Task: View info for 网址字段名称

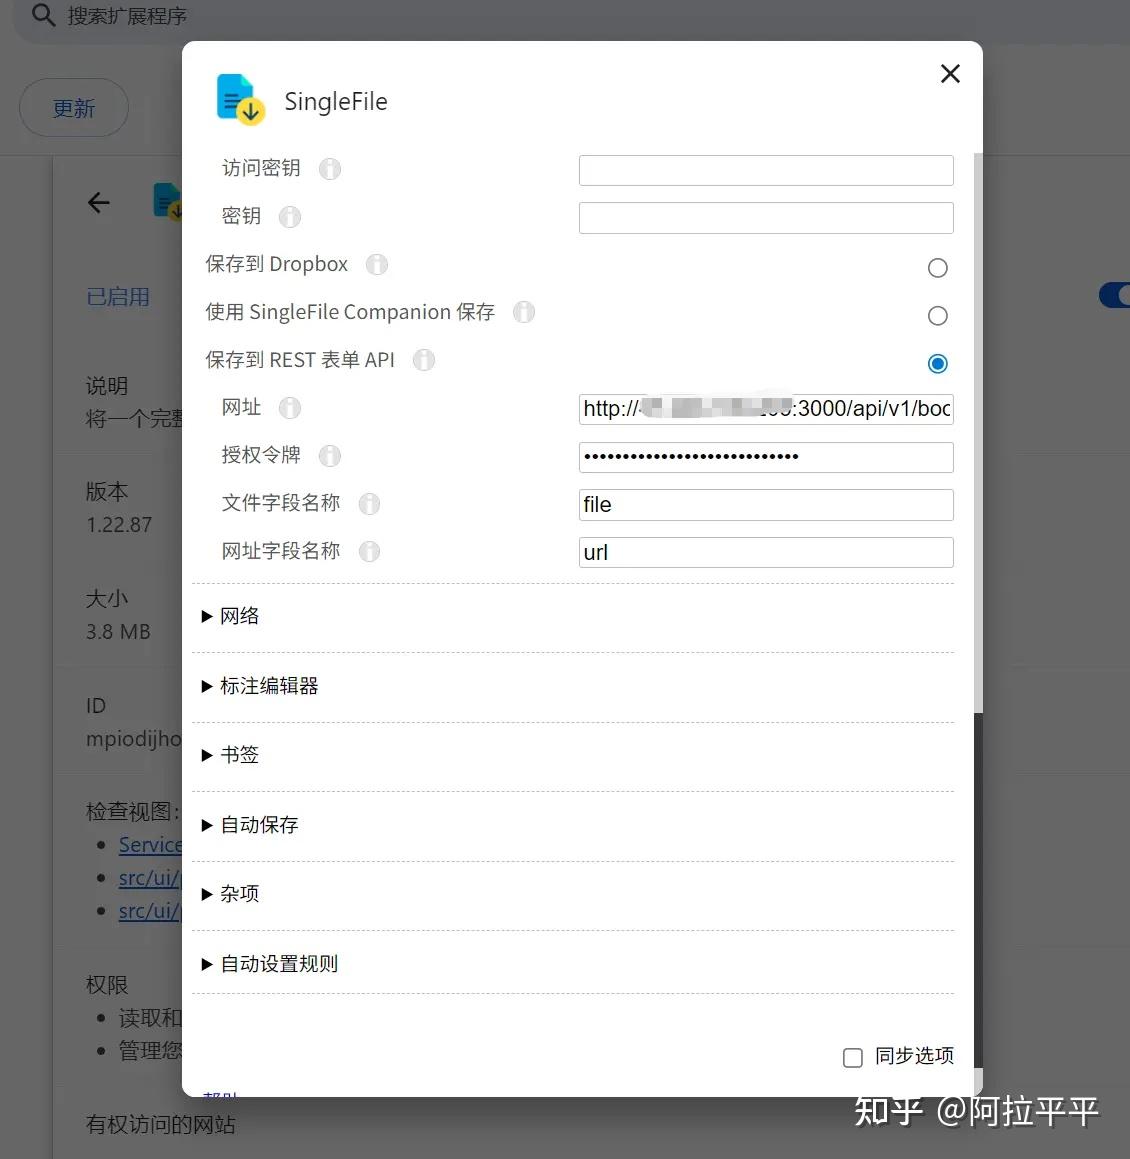Action: [369, 551]
